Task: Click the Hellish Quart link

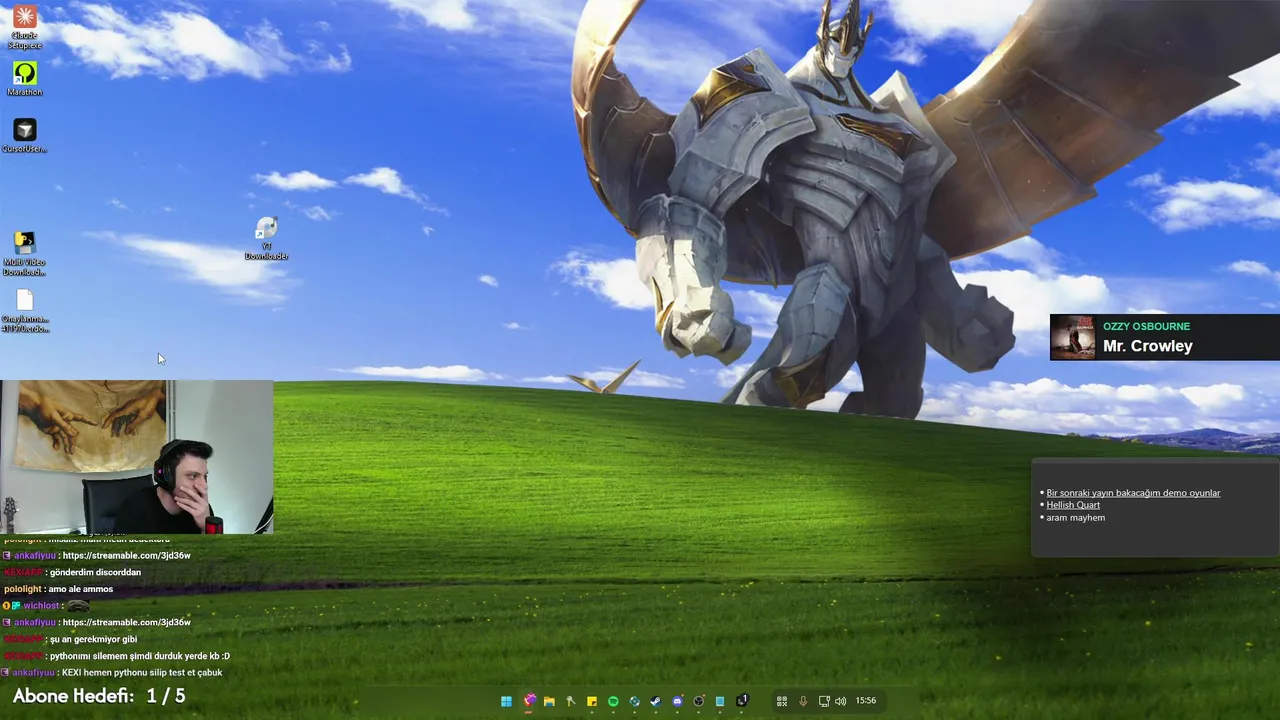Action: [1073, 505]
